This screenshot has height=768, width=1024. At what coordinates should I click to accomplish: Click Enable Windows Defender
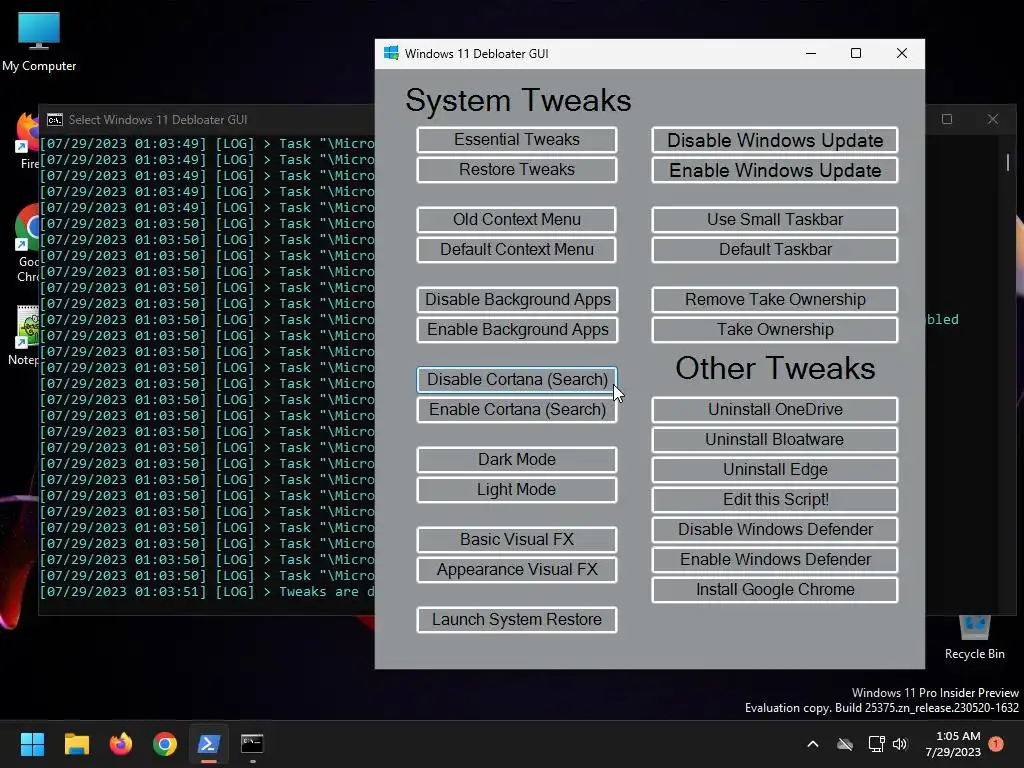[x=775, y=560]
